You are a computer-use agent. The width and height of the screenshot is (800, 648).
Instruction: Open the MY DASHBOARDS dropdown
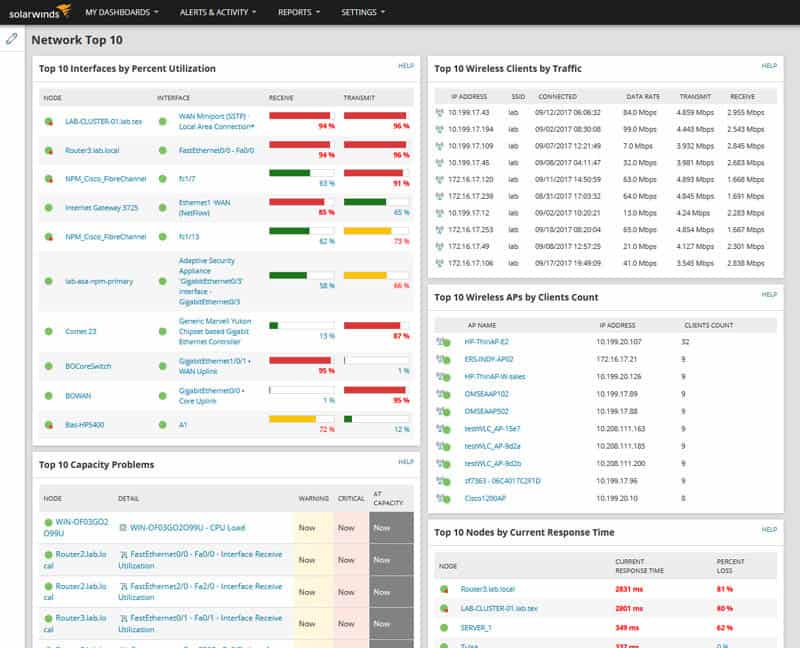point(118,13)
